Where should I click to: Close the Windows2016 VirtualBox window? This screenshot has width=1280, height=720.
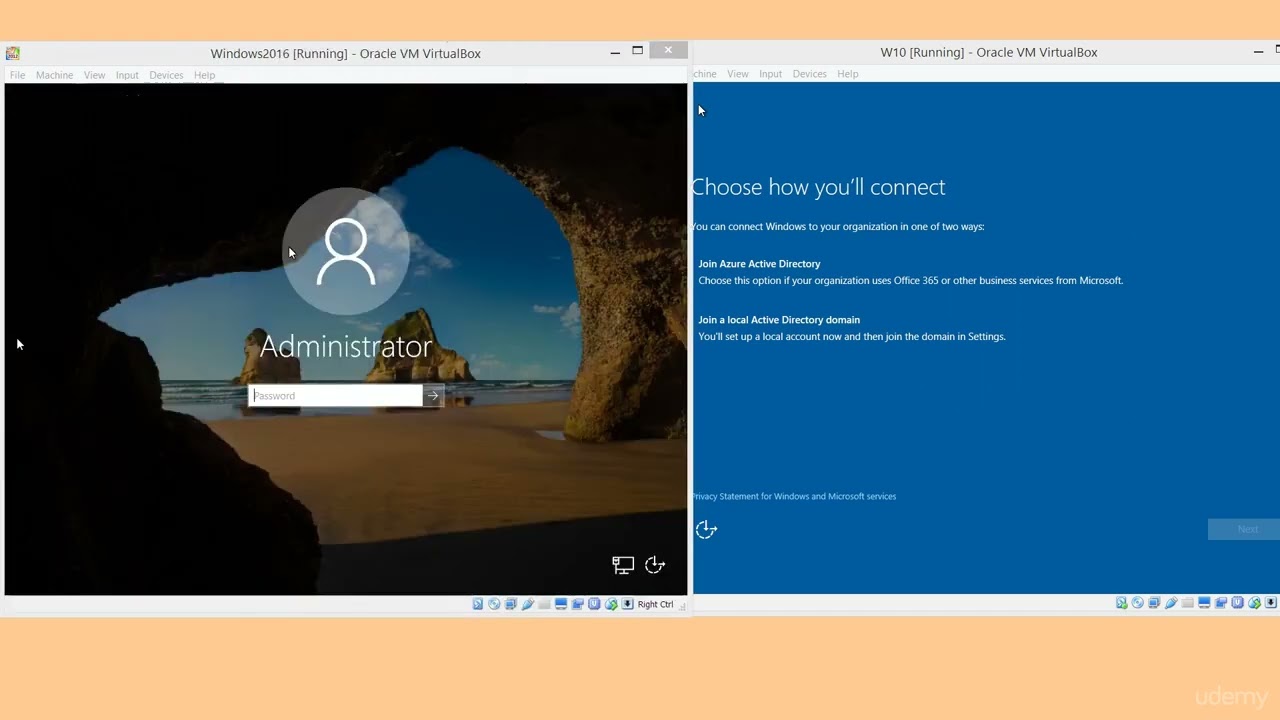(x=668, y=50)
